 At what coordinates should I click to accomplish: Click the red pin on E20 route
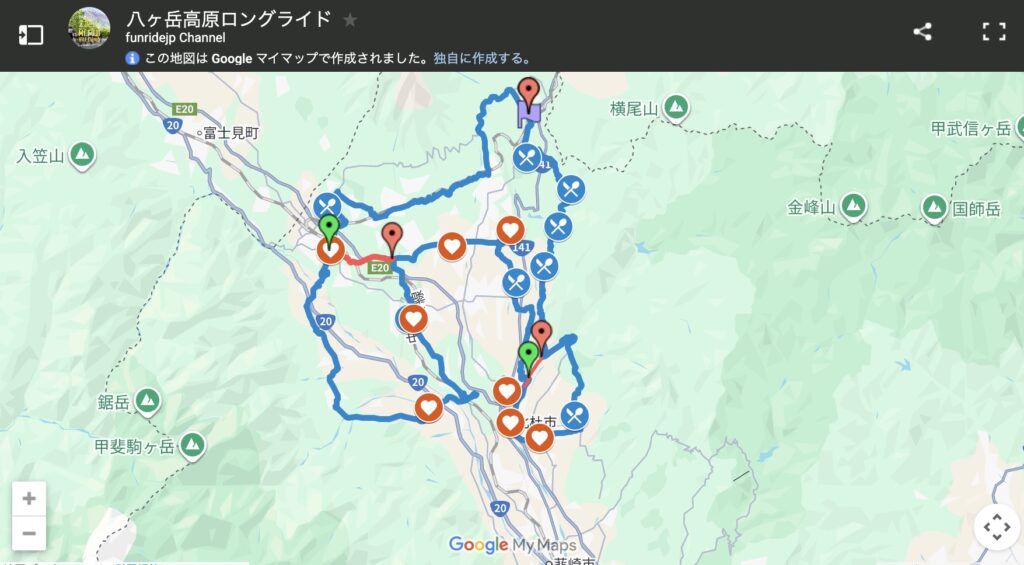tap(392, 240)
